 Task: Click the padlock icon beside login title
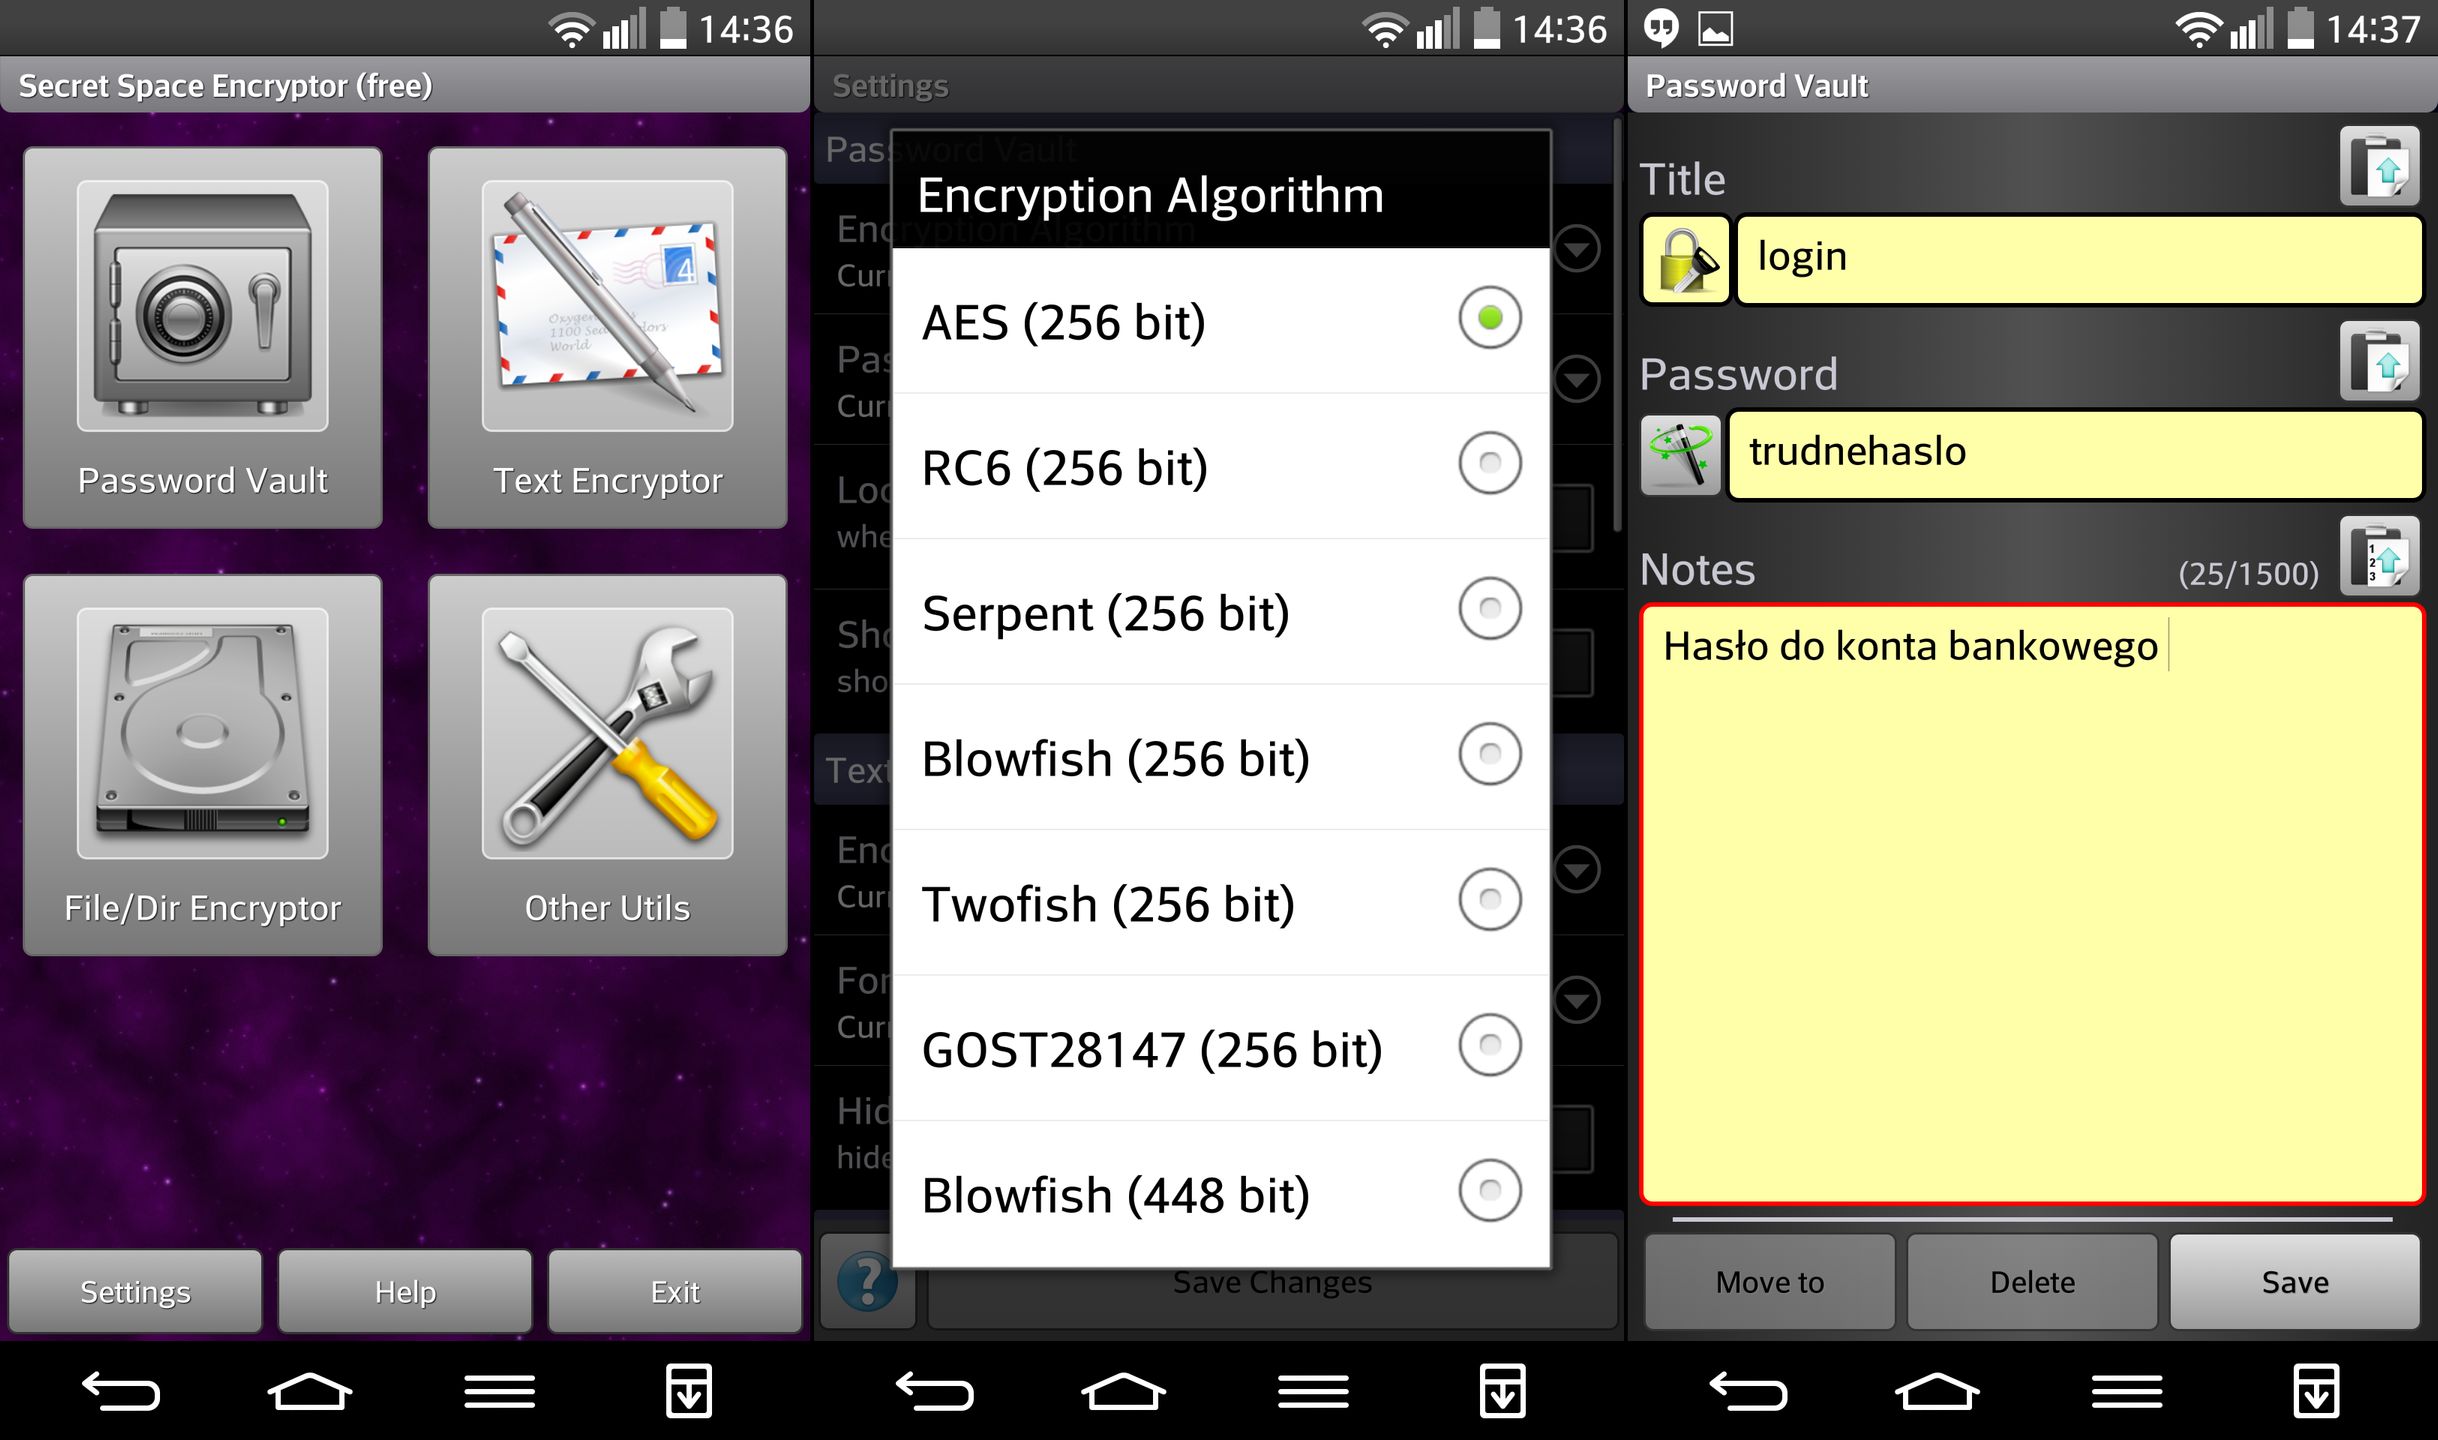pos(1686,260)
